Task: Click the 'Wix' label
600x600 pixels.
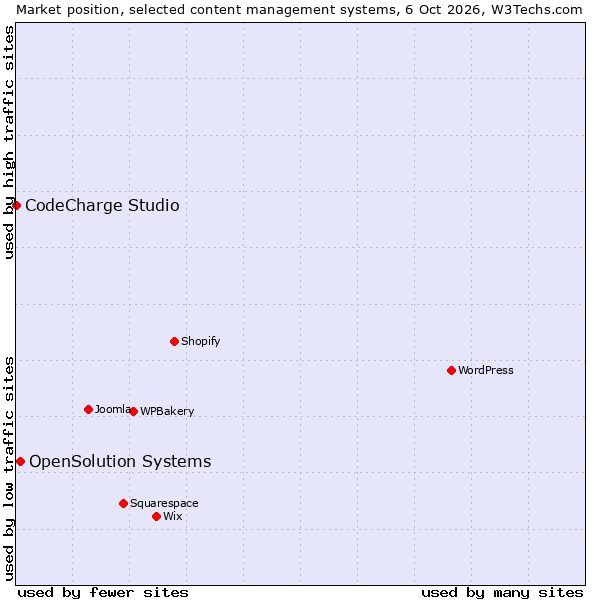Action: 173,516
